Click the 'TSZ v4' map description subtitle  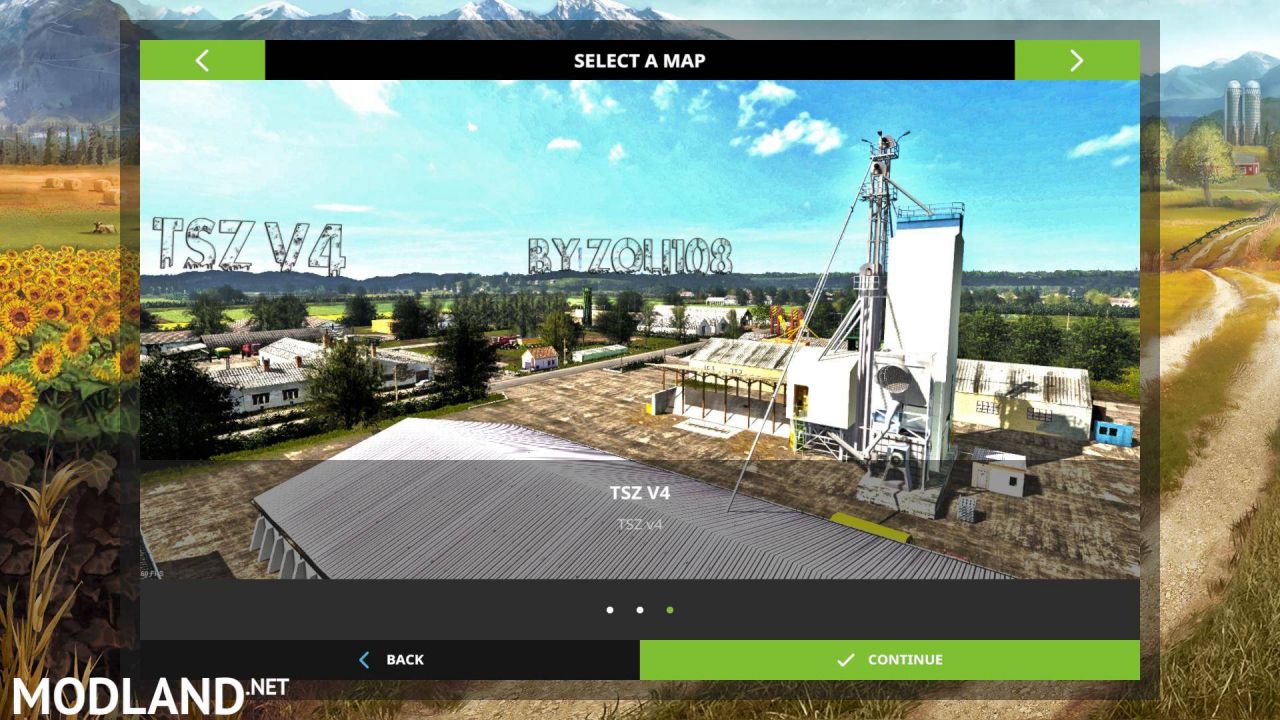[640, 524]
